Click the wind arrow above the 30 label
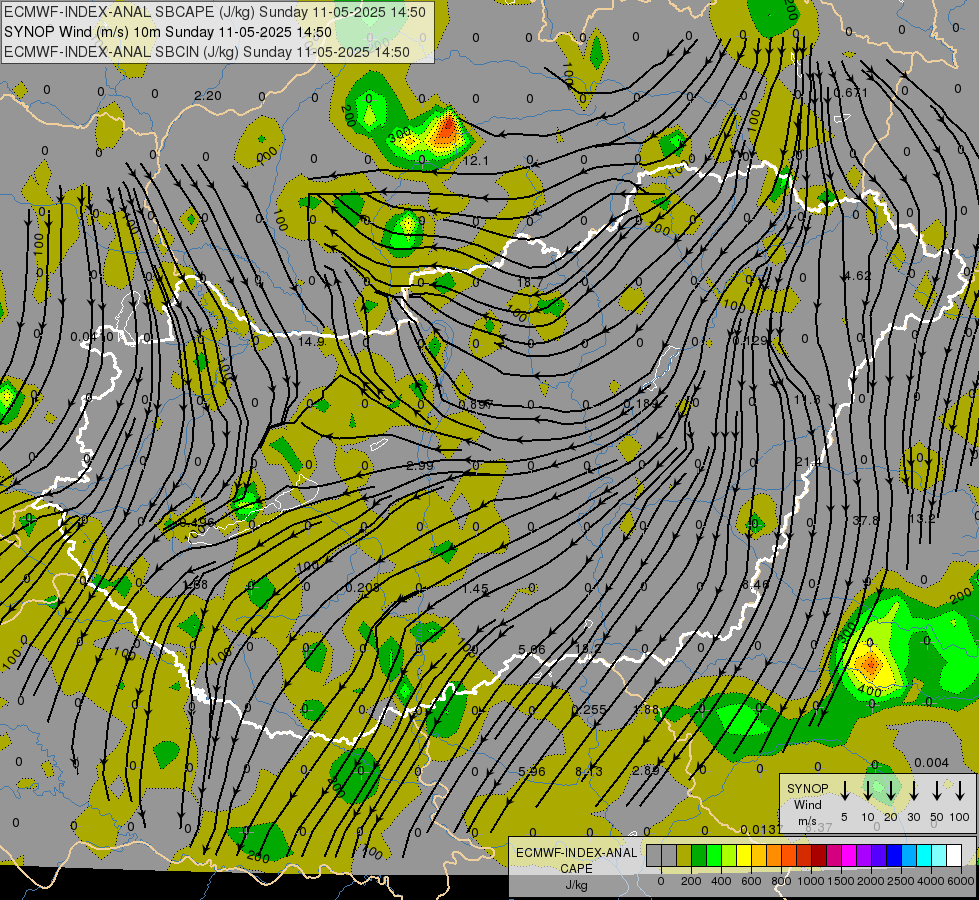 pos(913,791)
